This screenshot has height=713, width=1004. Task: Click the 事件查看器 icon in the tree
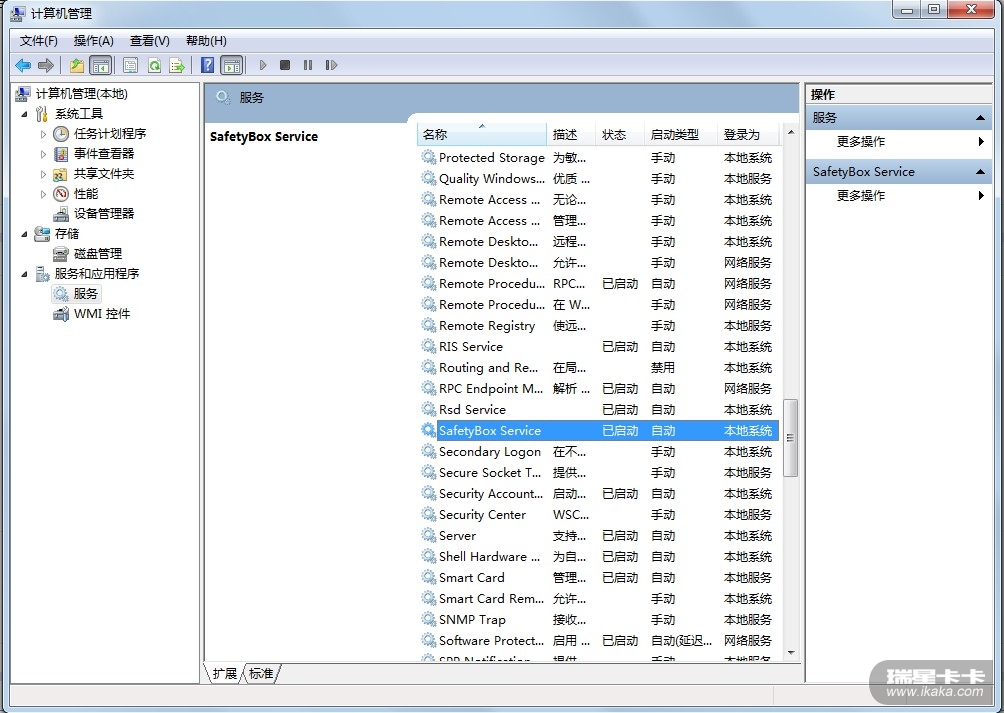61,154
